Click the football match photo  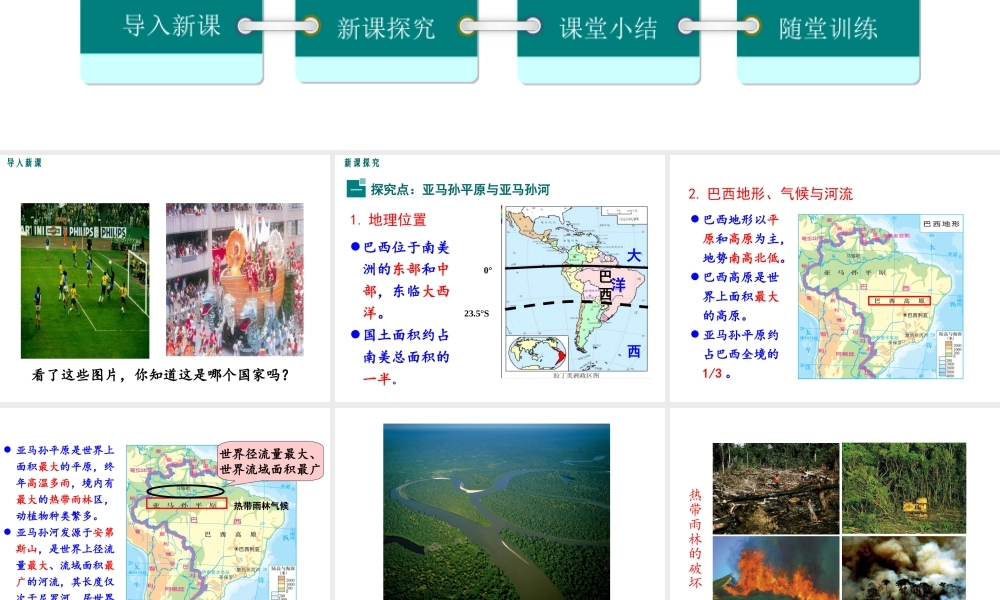coord(85,281)
